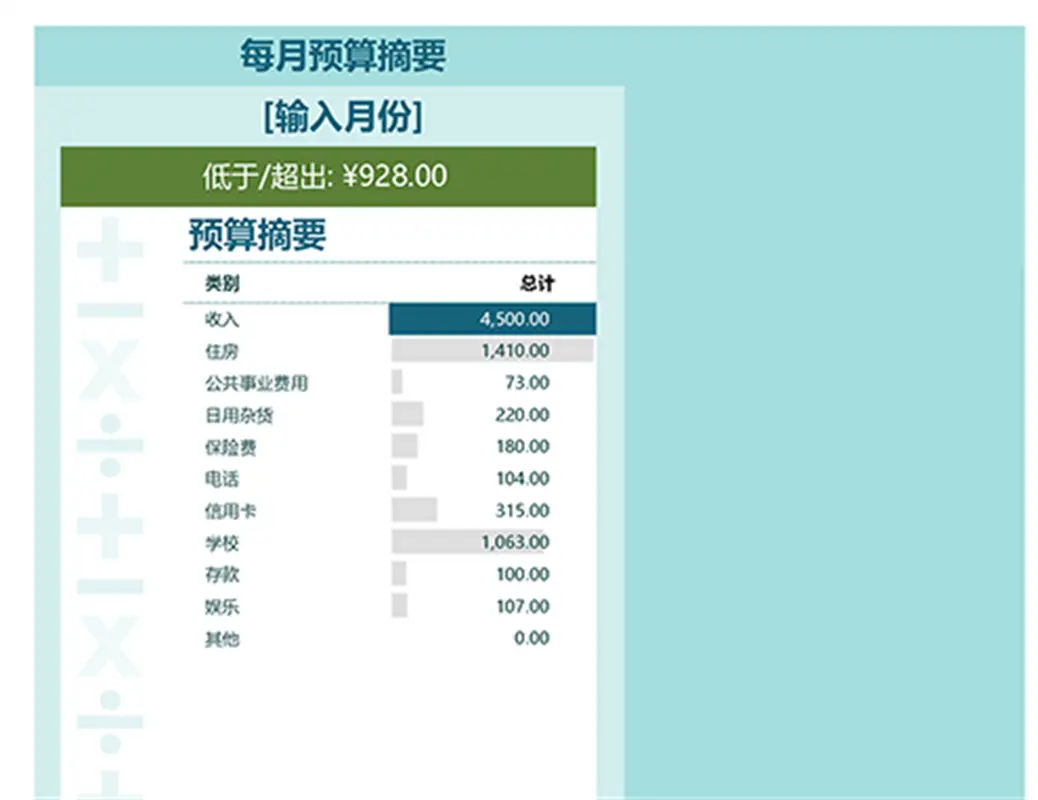
Task: Click the 其他 amount cell 0.00
Action: (x=531, y=639)
